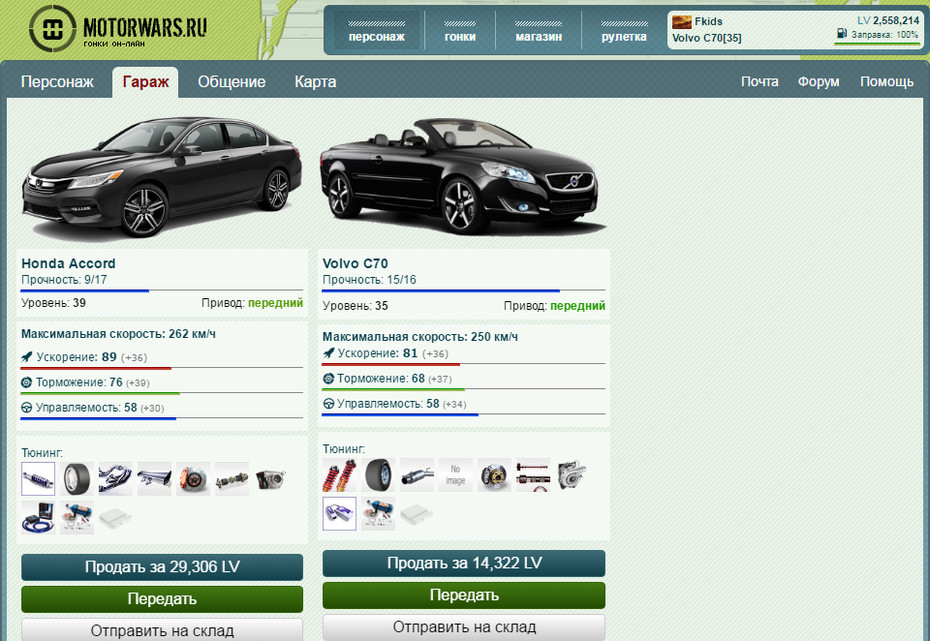The image size is (930, 641).
Task: Click Передать under the Honda Accord
Action: pos(162,599)
